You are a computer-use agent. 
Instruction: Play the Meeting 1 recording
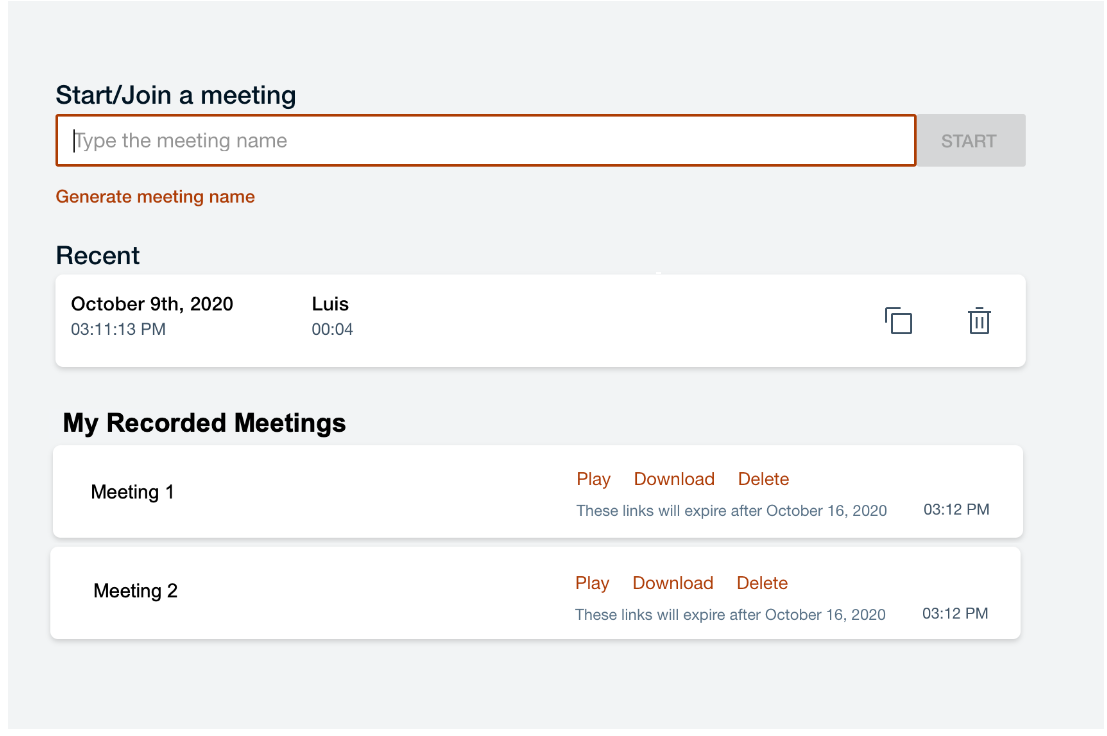pyautogui.click(x=593, y=479)
